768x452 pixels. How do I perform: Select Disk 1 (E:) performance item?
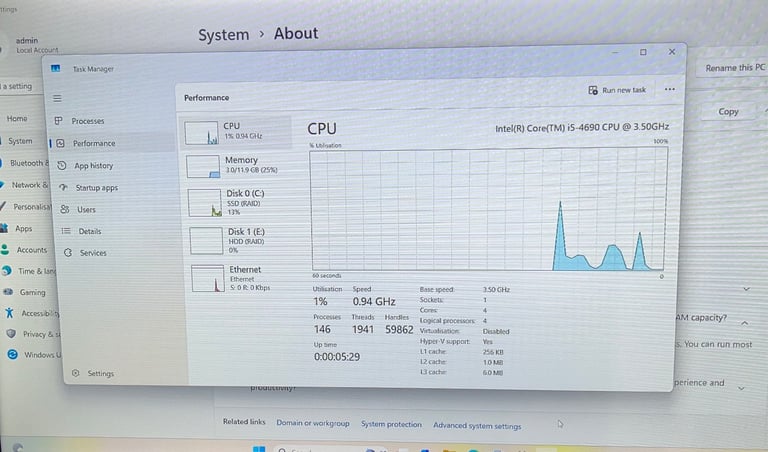[x=240, y=240]
